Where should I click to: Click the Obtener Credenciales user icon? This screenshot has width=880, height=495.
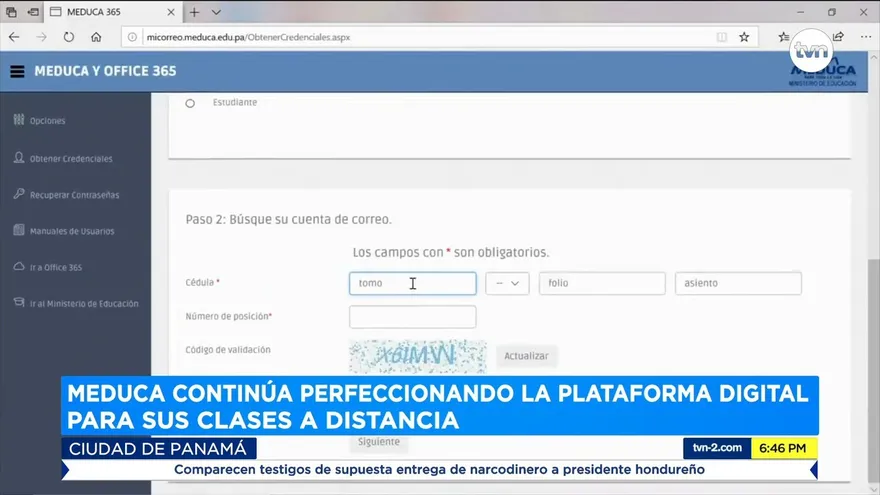(x=19, y=158)
